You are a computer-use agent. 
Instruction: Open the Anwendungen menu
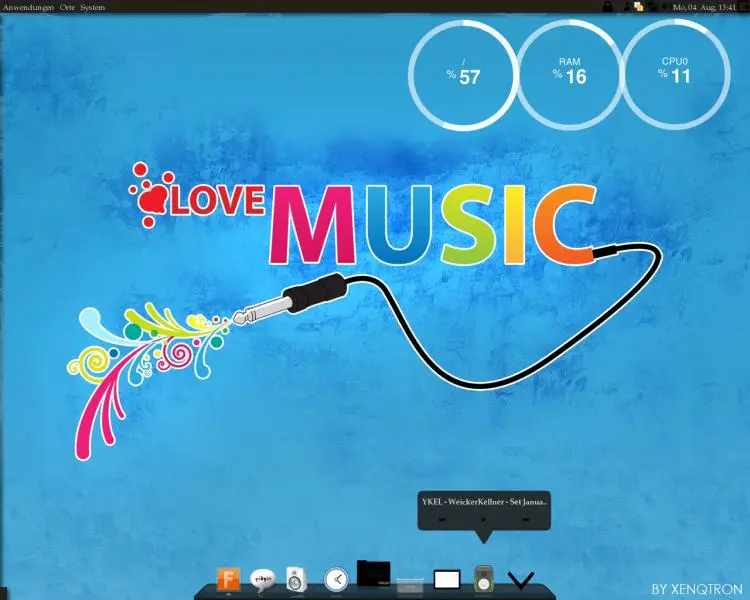[x=29, y=6]
